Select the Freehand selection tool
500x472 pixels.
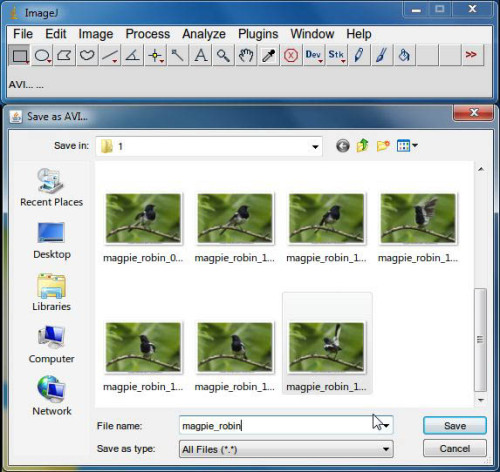coord(87,55)
